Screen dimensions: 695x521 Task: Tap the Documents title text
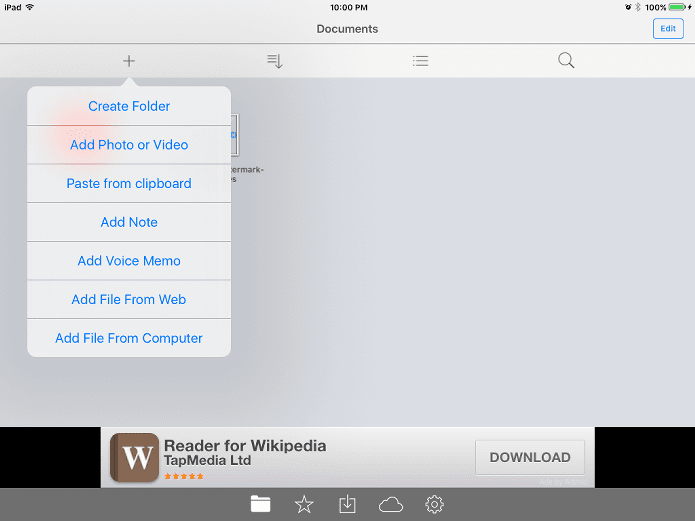(347, 29)
